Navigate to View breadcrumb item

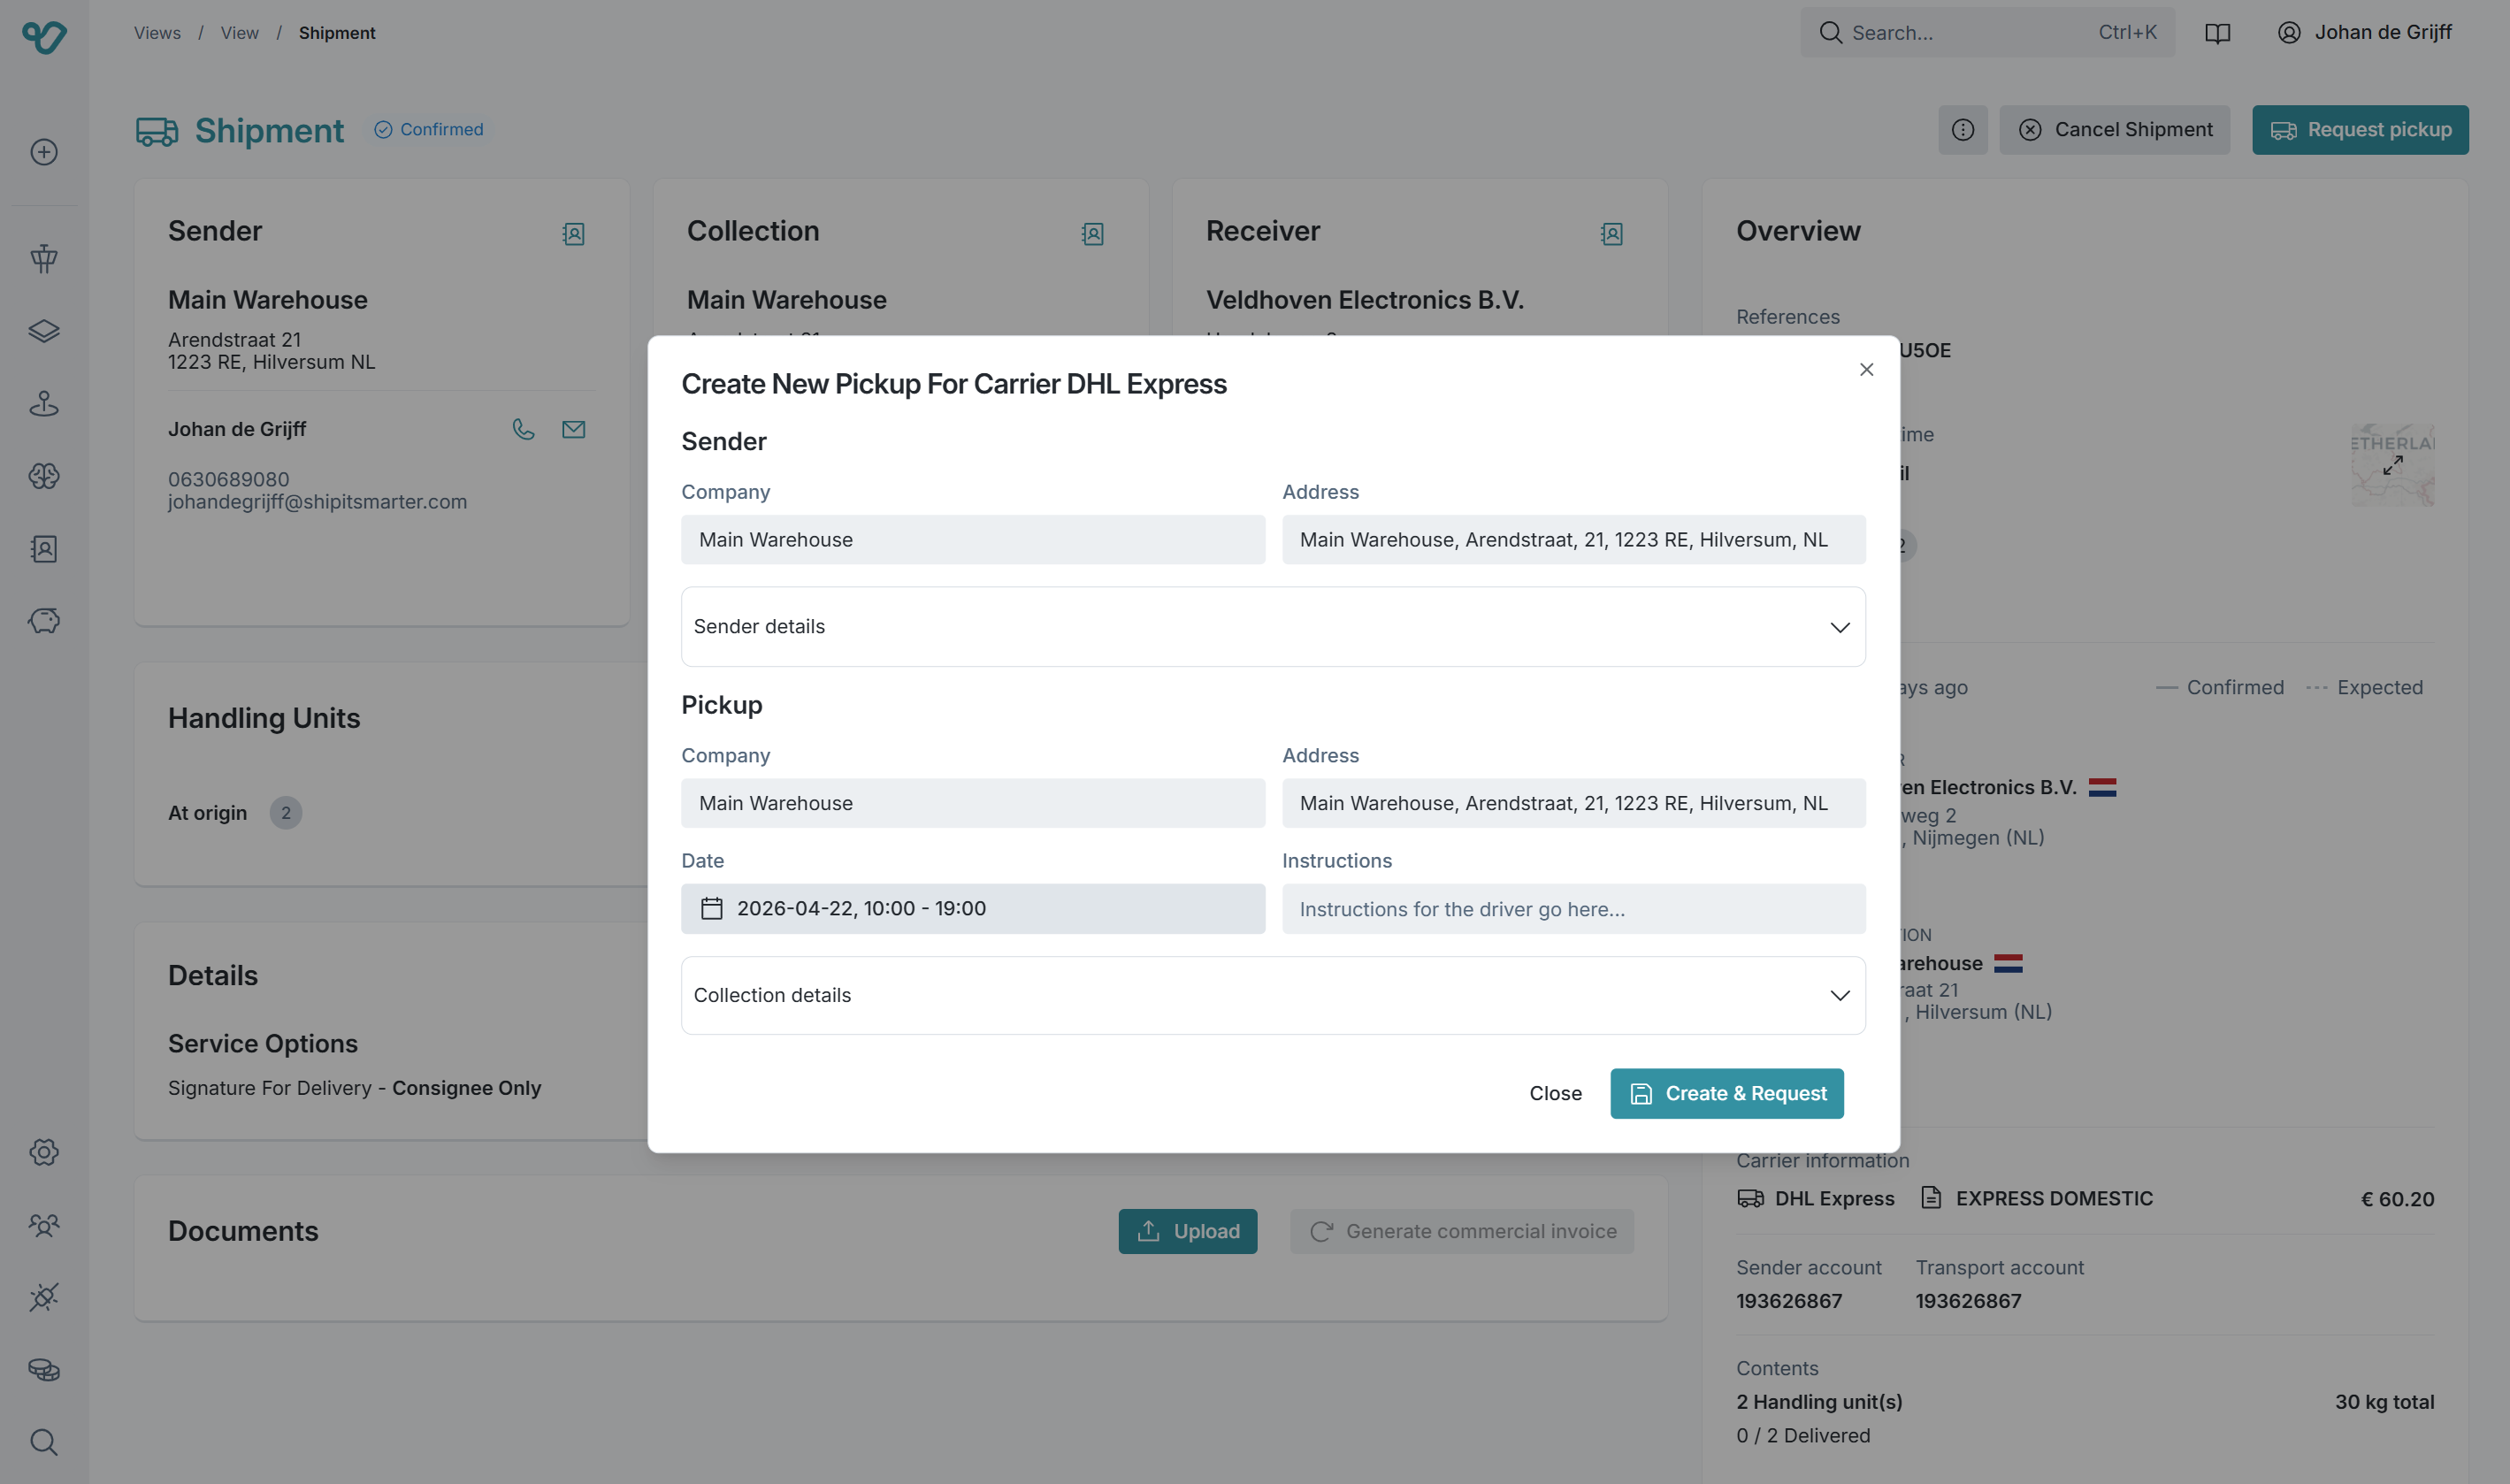239,33
